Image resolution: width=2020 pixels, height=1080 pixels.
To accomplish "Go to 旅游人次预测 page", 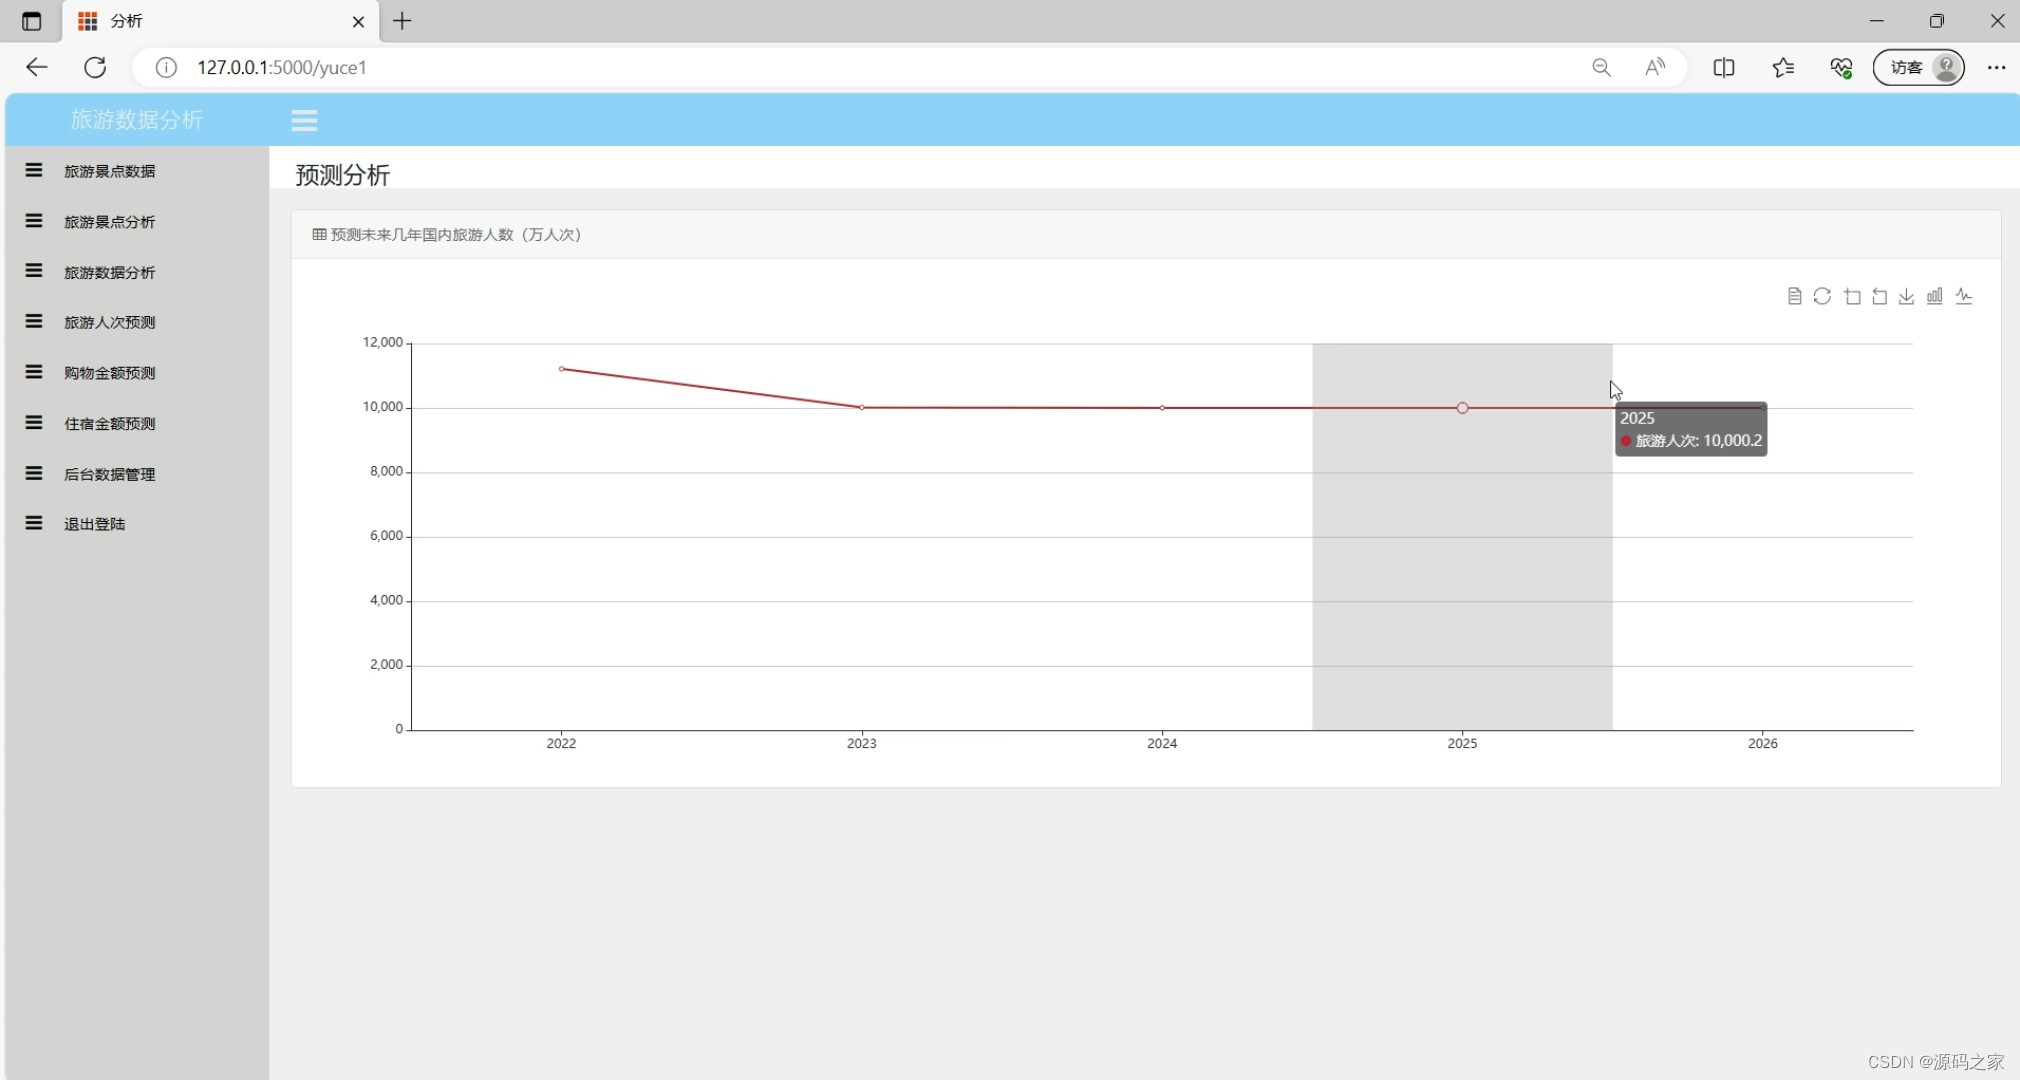I will (109, 322).
